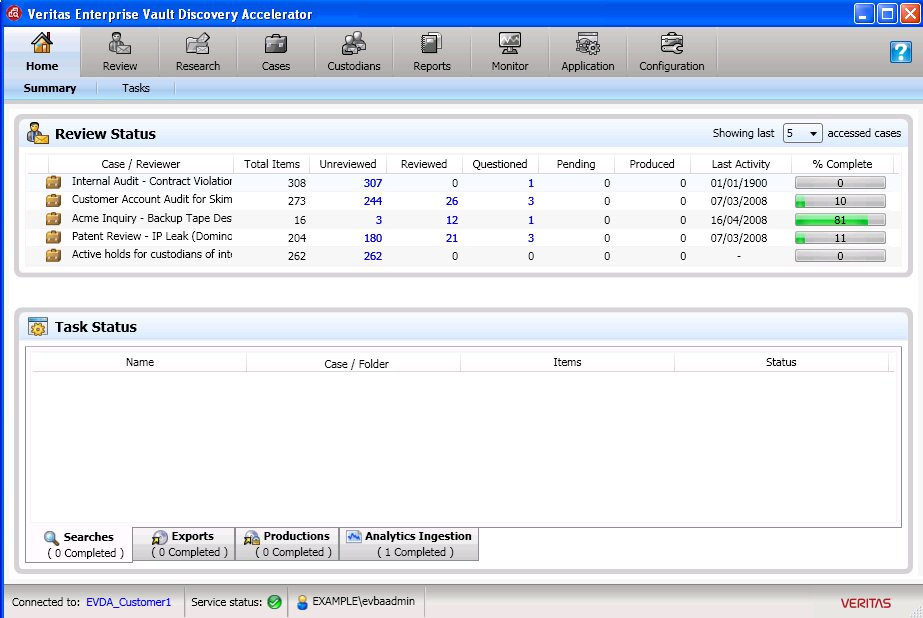The image size is (923, 618).
Task: Select the Productions task tab
Action: point(287,544)
